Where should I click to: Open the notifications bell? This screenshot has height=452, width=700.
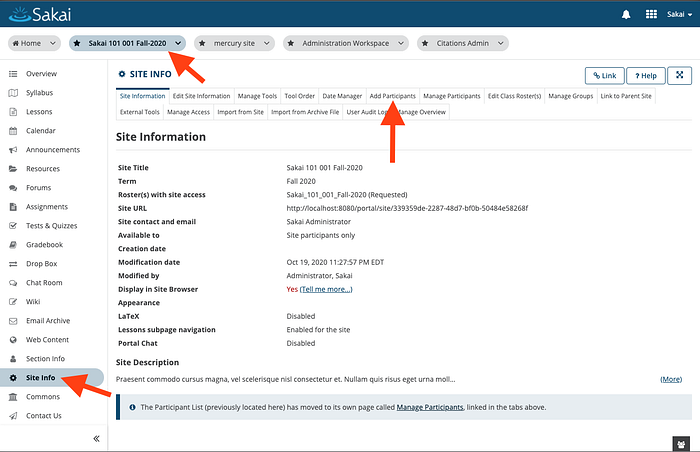[x=626, y=15]
